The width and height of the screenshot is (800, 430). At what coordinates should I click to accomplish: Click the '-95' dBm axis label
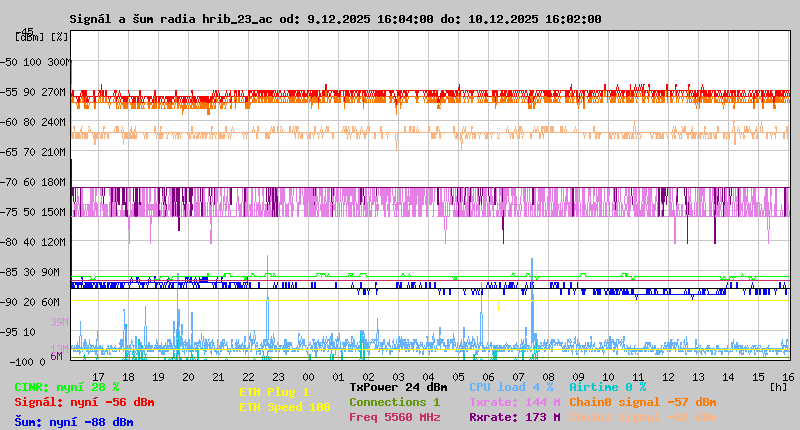click(8, 333)
